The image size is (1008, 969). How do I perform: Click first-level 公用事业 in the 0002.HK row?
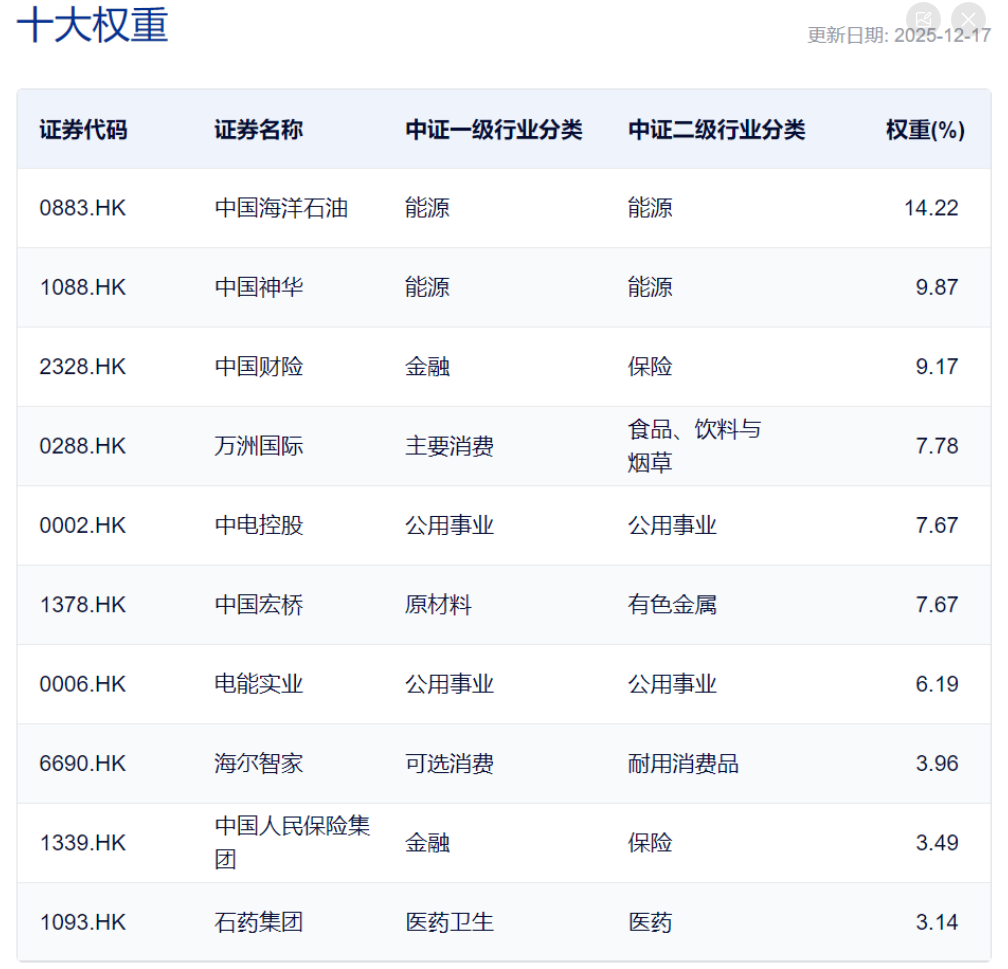coord(449,525)
